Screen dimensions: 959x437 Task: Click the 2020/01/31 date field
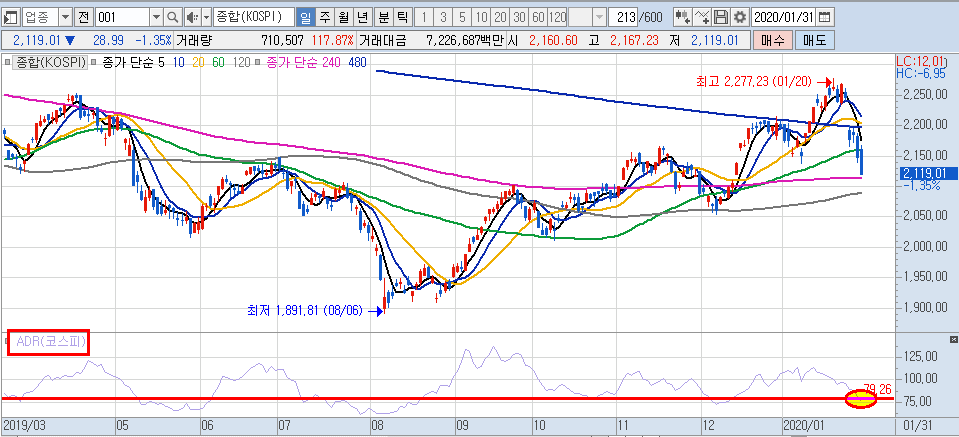click(783, 17)
